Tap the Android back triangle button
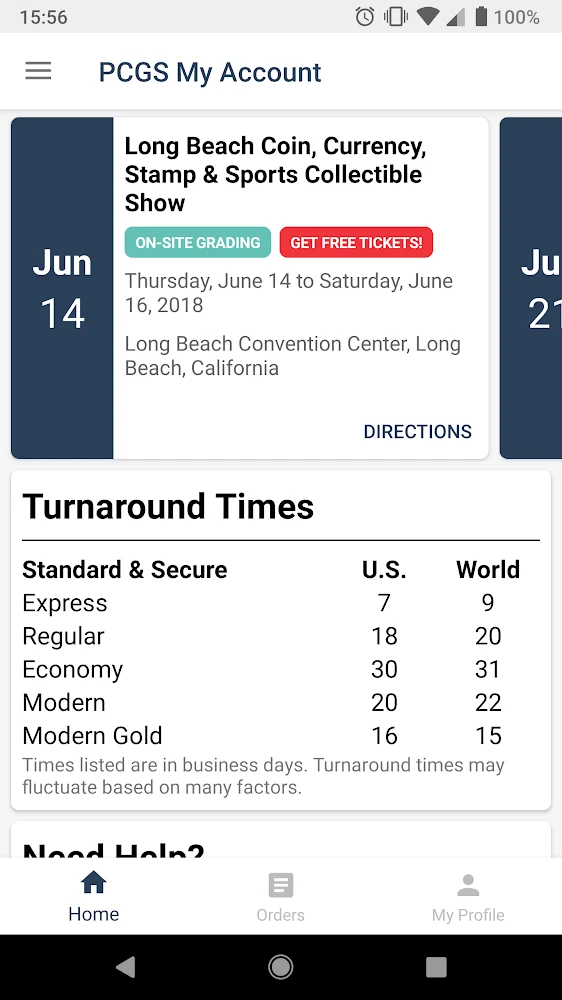562x1000 pixels. tap(126, 967)
